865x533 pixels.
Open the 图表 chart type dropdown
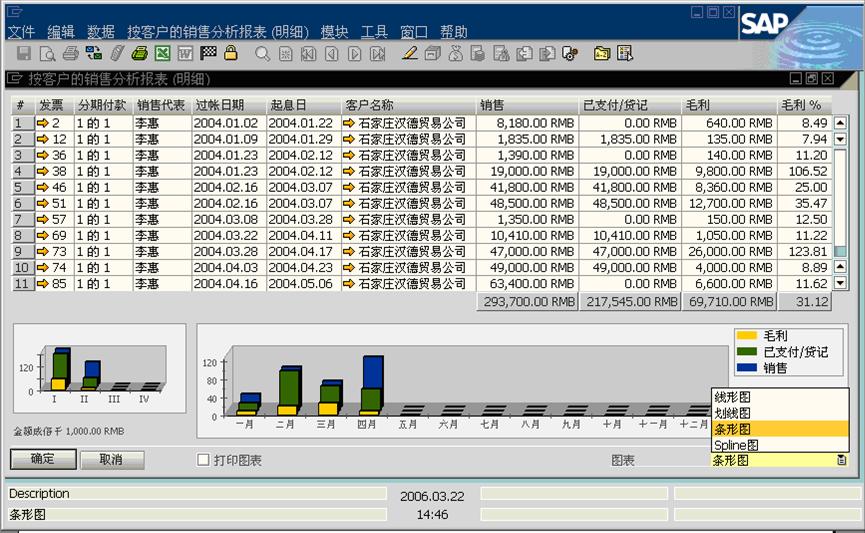pyautogui.click(x=842, y=460)
